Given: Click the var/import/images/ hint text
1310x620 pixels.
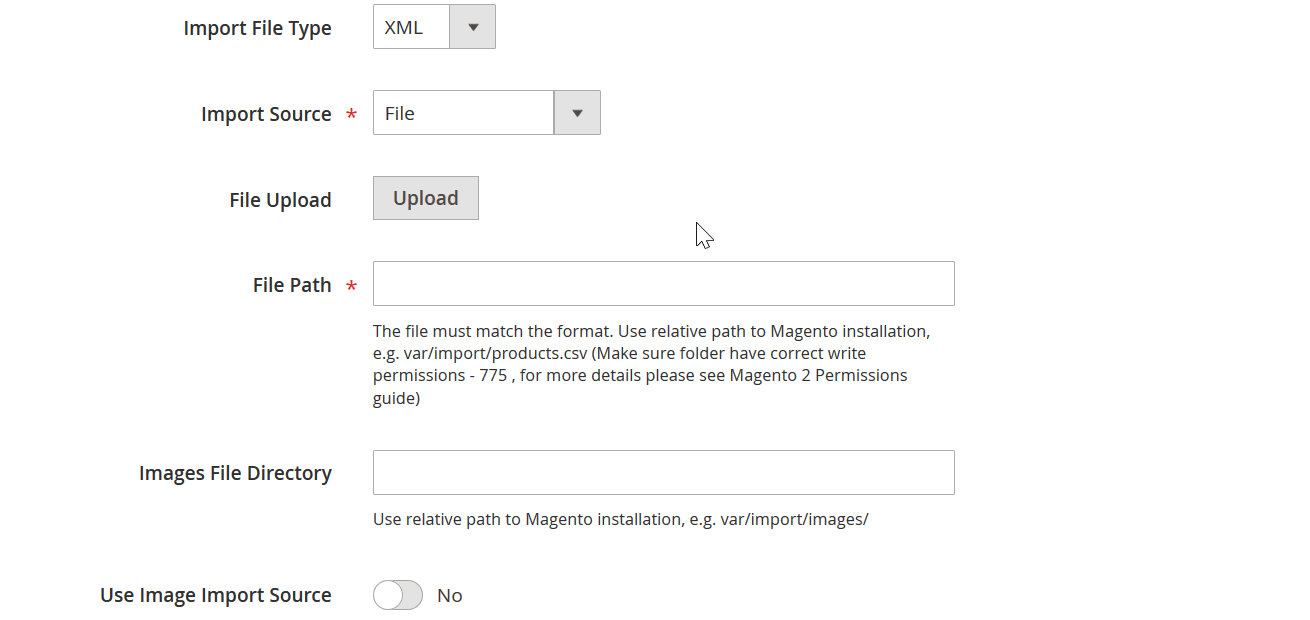Looking at the screenshot, I should tap(794, 520).
